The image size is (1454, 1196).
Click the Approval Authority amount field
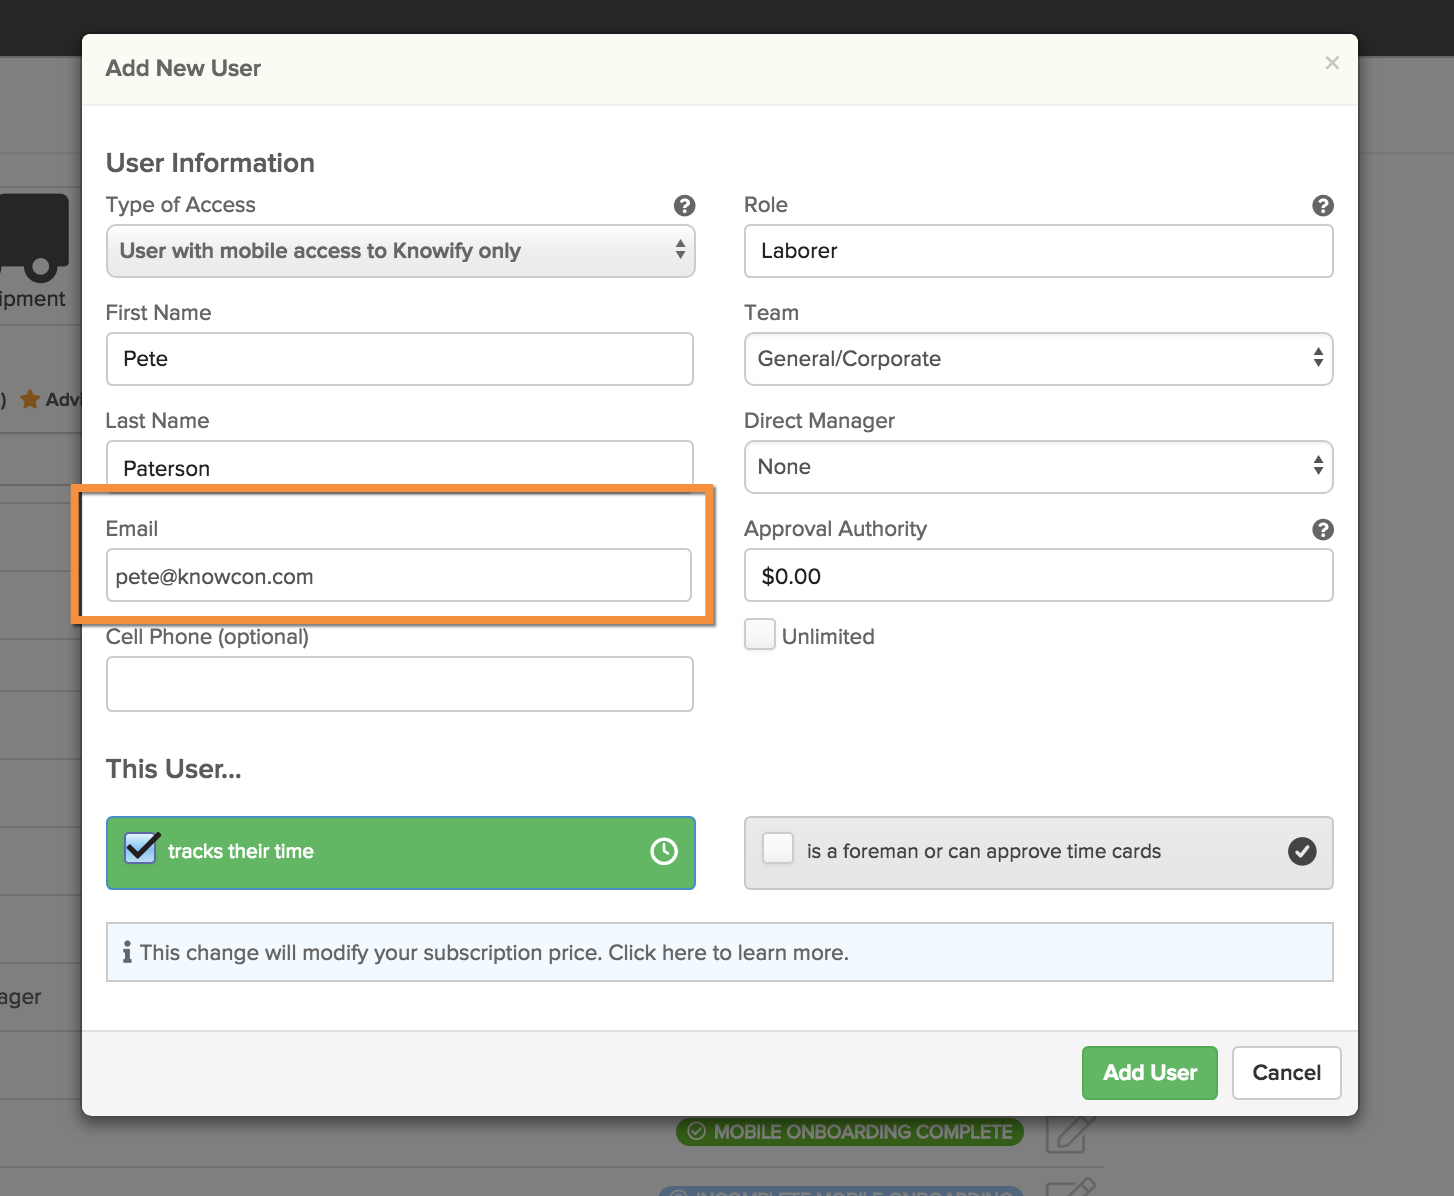coord(1038,575)
